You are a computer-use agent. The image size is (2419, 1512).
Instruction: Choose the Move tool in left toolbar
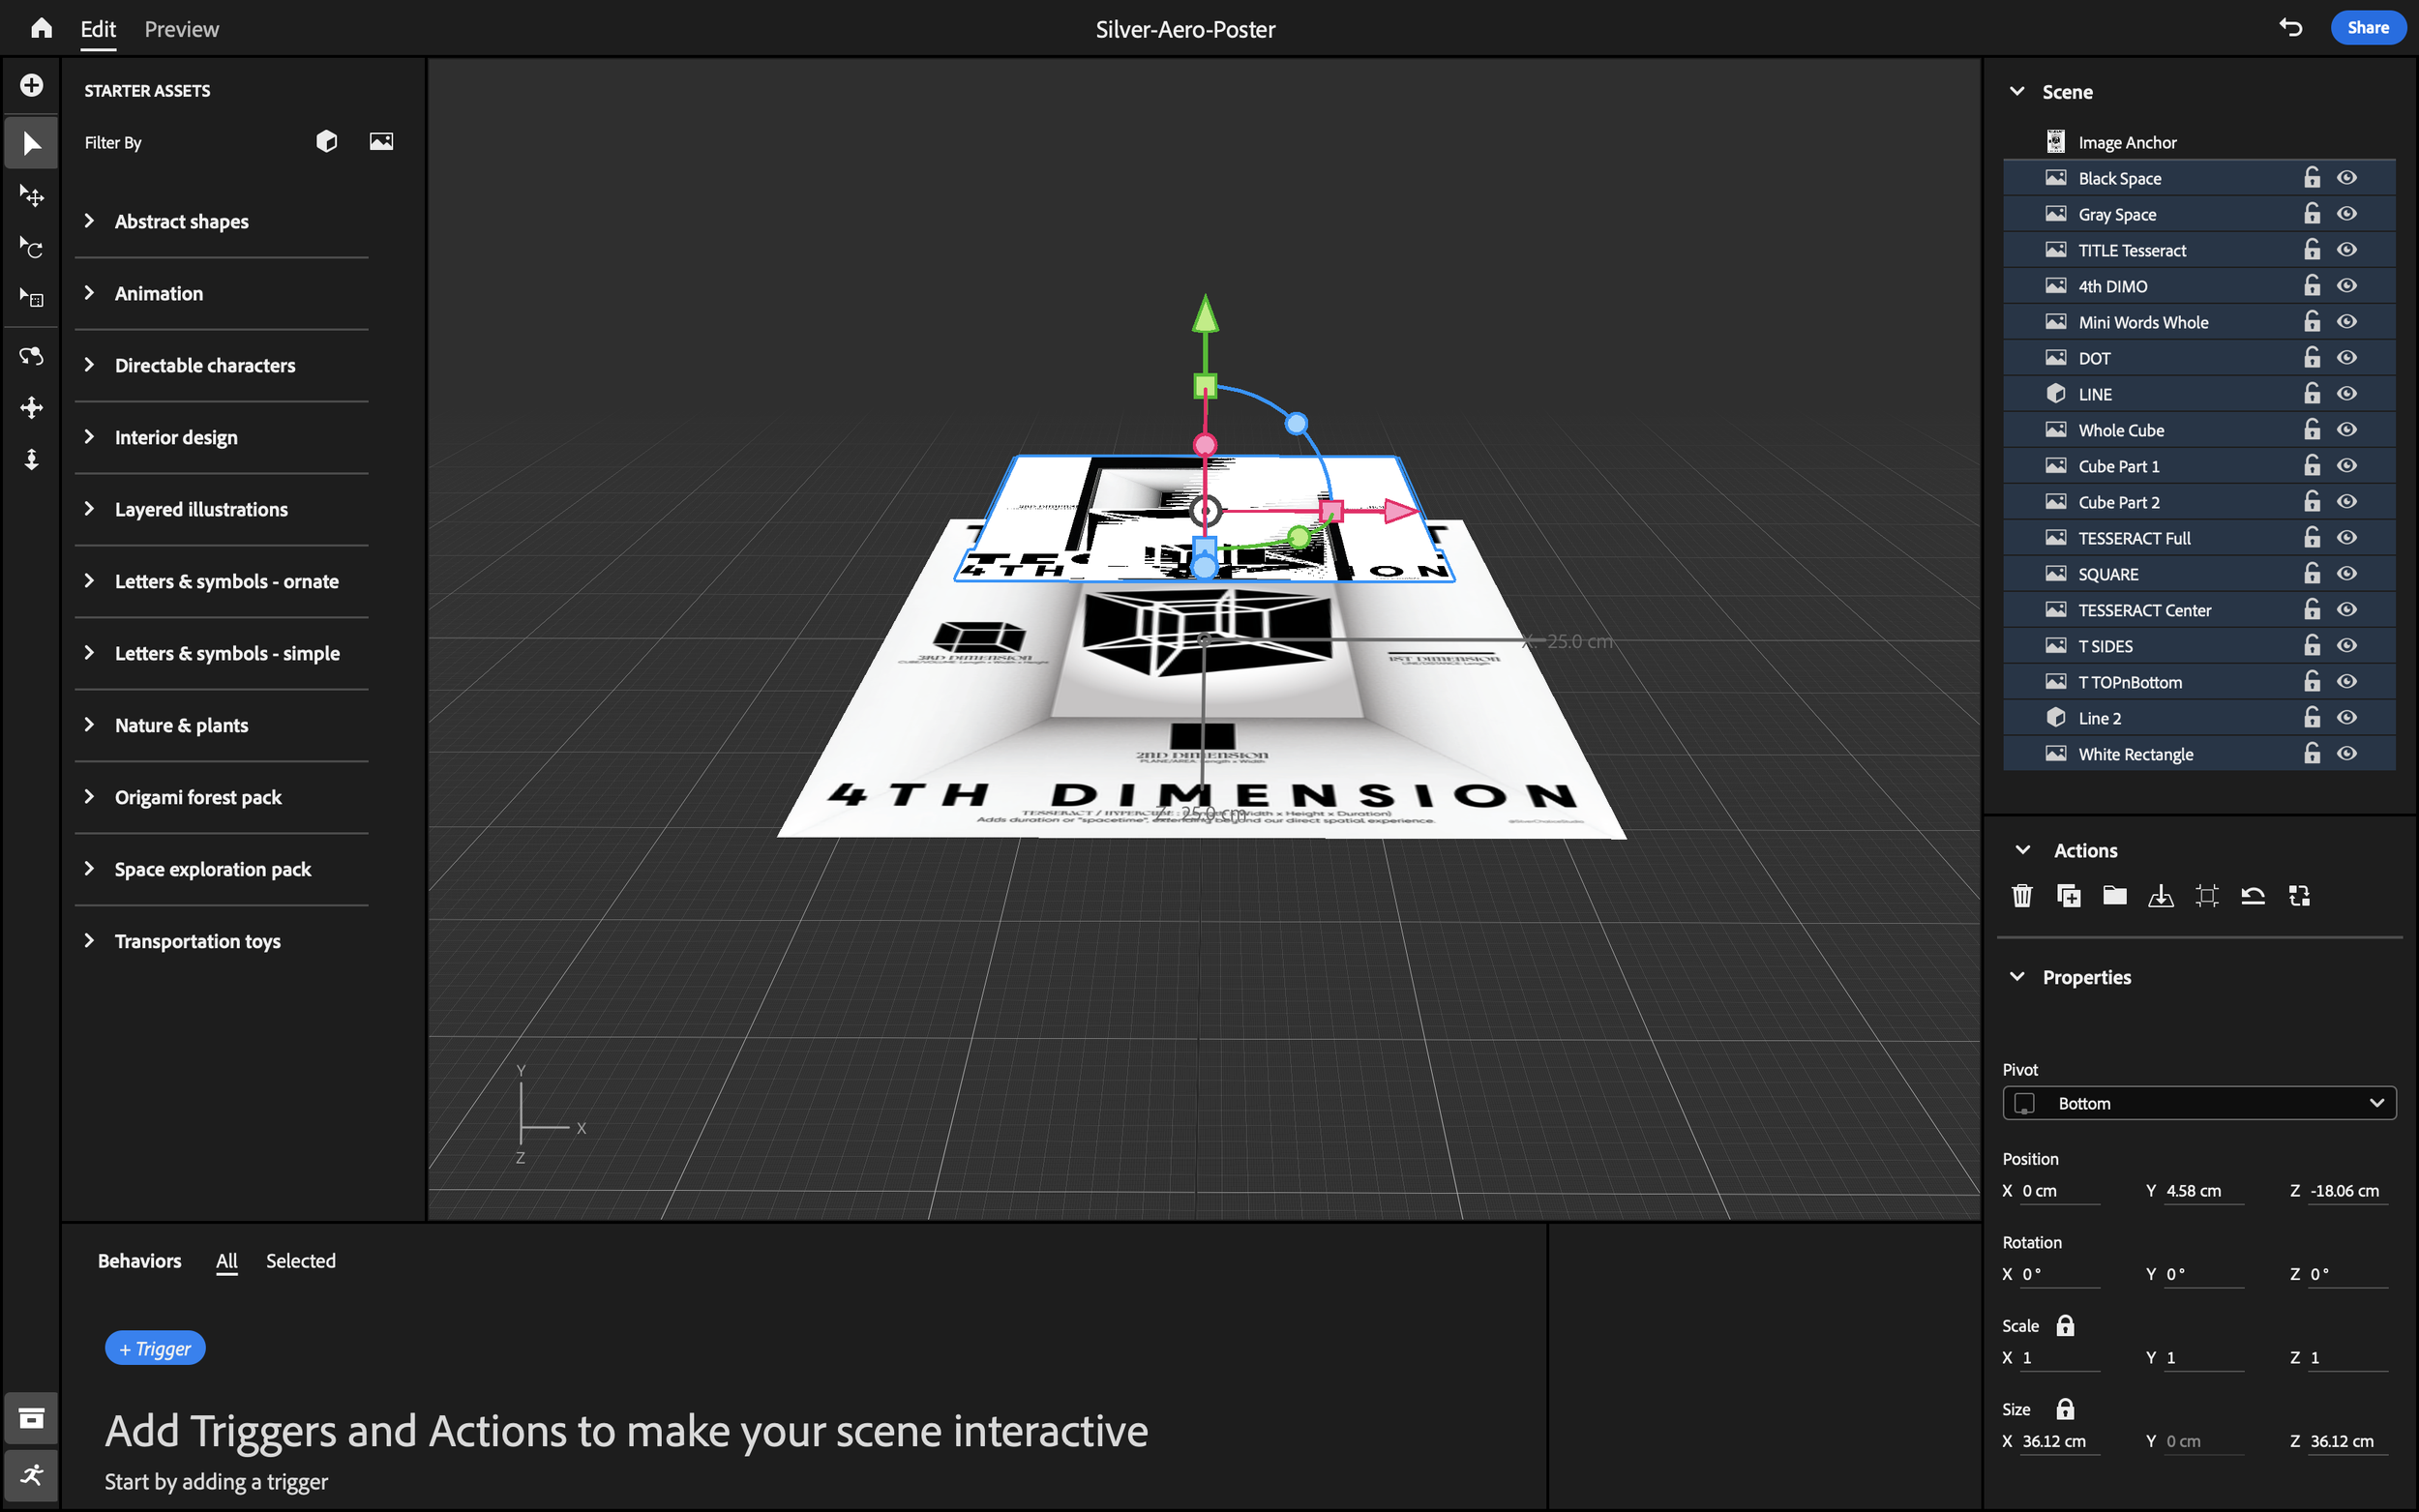(x=31, y=195)
